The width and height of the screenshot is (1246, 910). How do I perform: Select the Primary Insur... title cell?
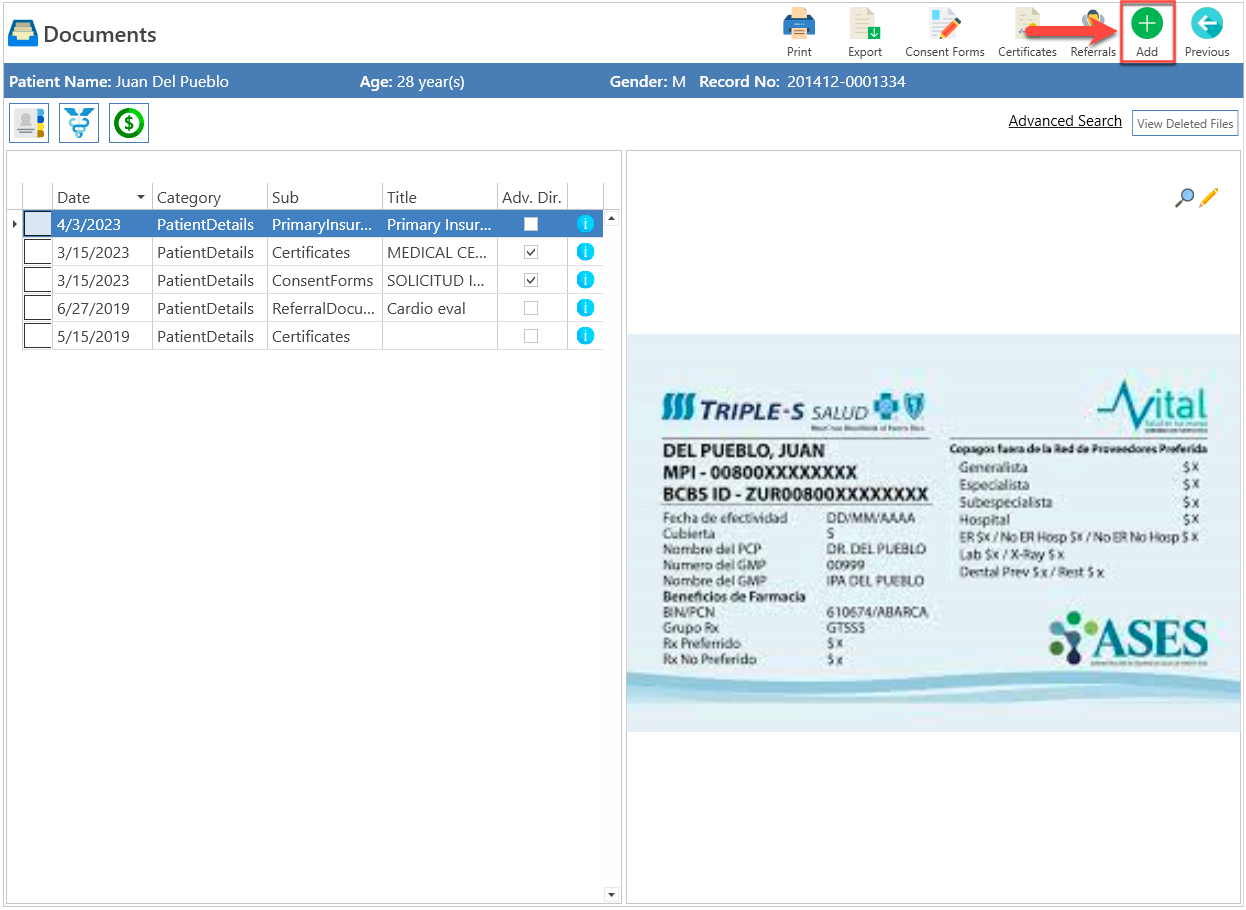pos(440,224)
